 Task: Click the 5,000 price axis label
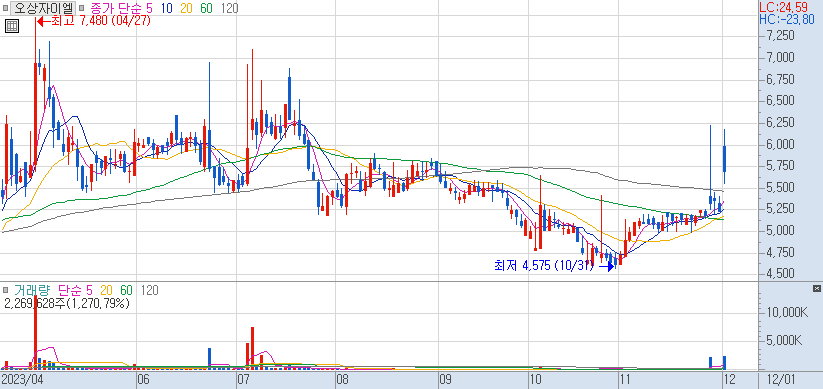pos(780,230)
